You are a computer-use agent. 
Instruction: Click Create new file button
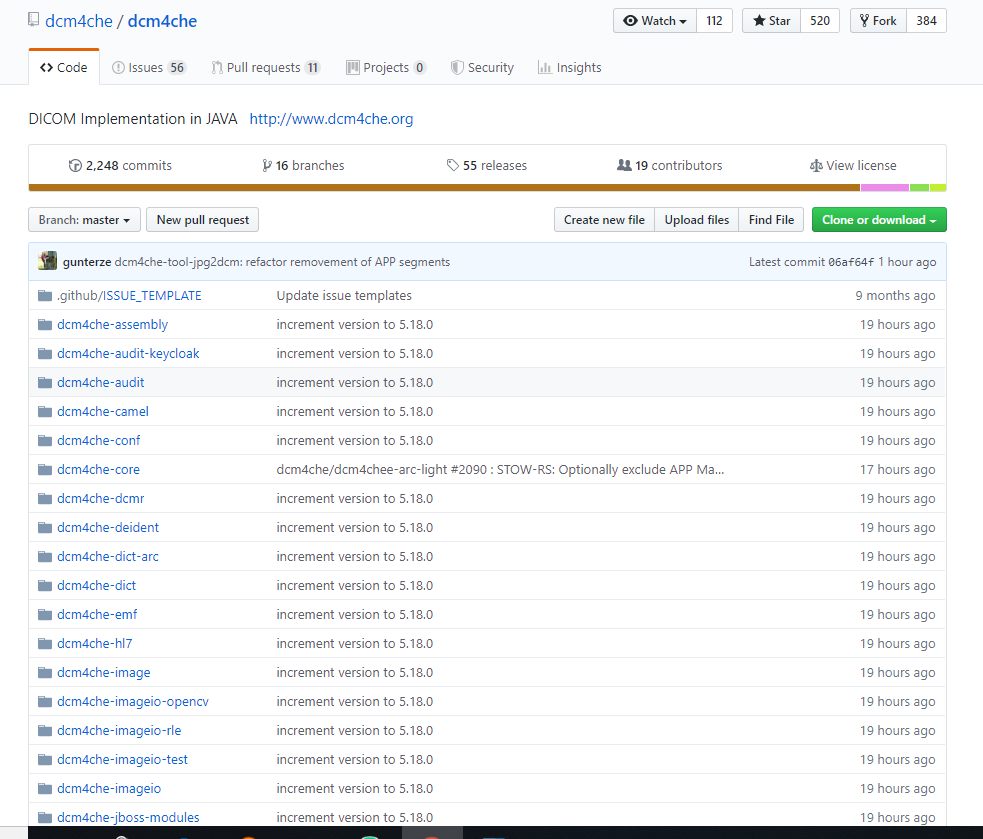click(604, 220)
